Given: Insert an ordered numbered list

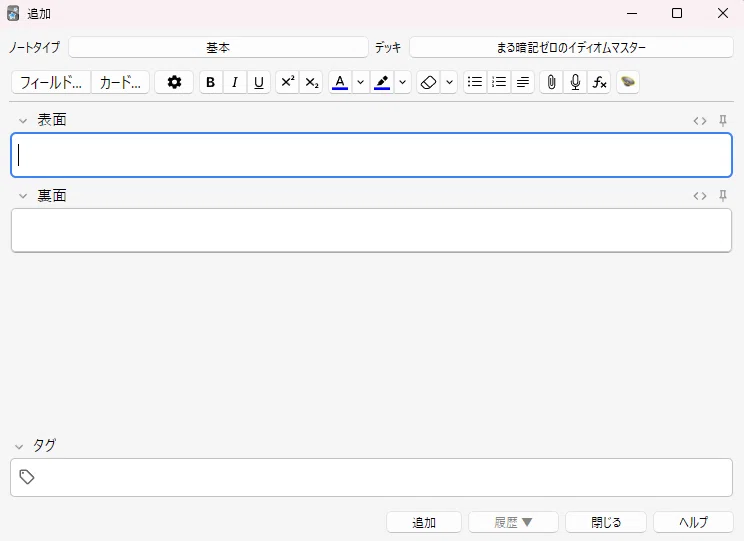Looking at the screenshot, I should pyautogui.click(x=499, y=83).
